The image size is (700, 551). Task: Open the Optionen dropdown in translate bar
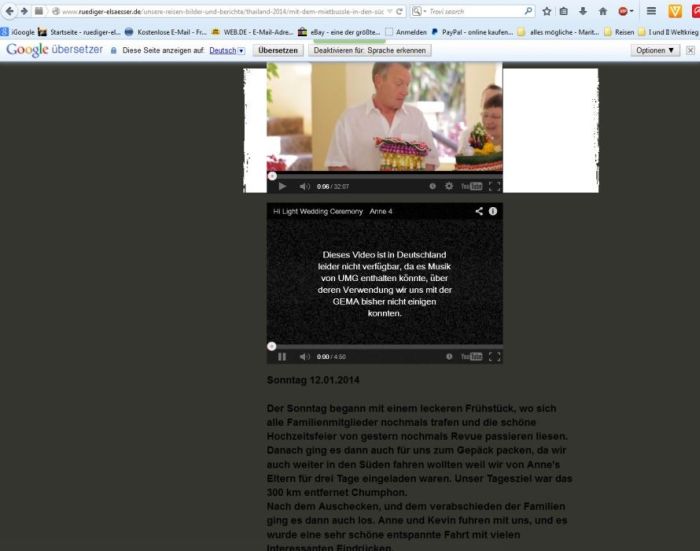[655, 50]
